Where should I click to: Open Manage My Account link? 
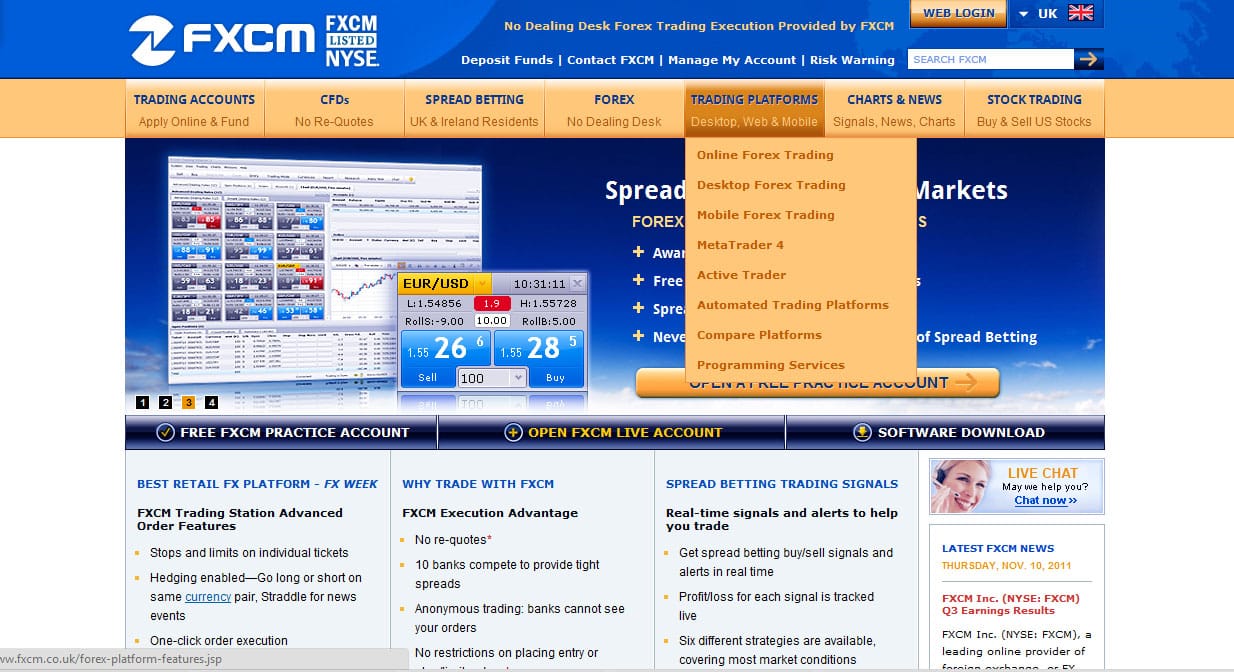[732, 60]
